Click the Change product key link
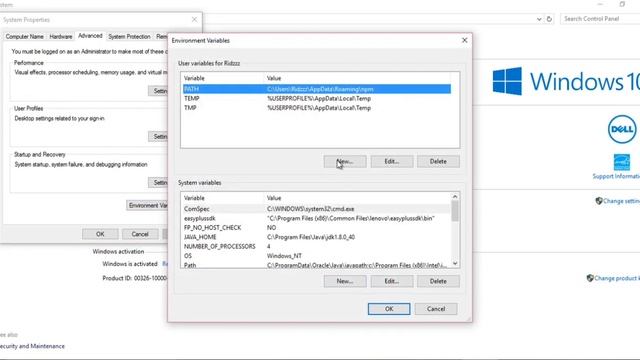Viewport: 640px width, 360px height. coord(617,278)
